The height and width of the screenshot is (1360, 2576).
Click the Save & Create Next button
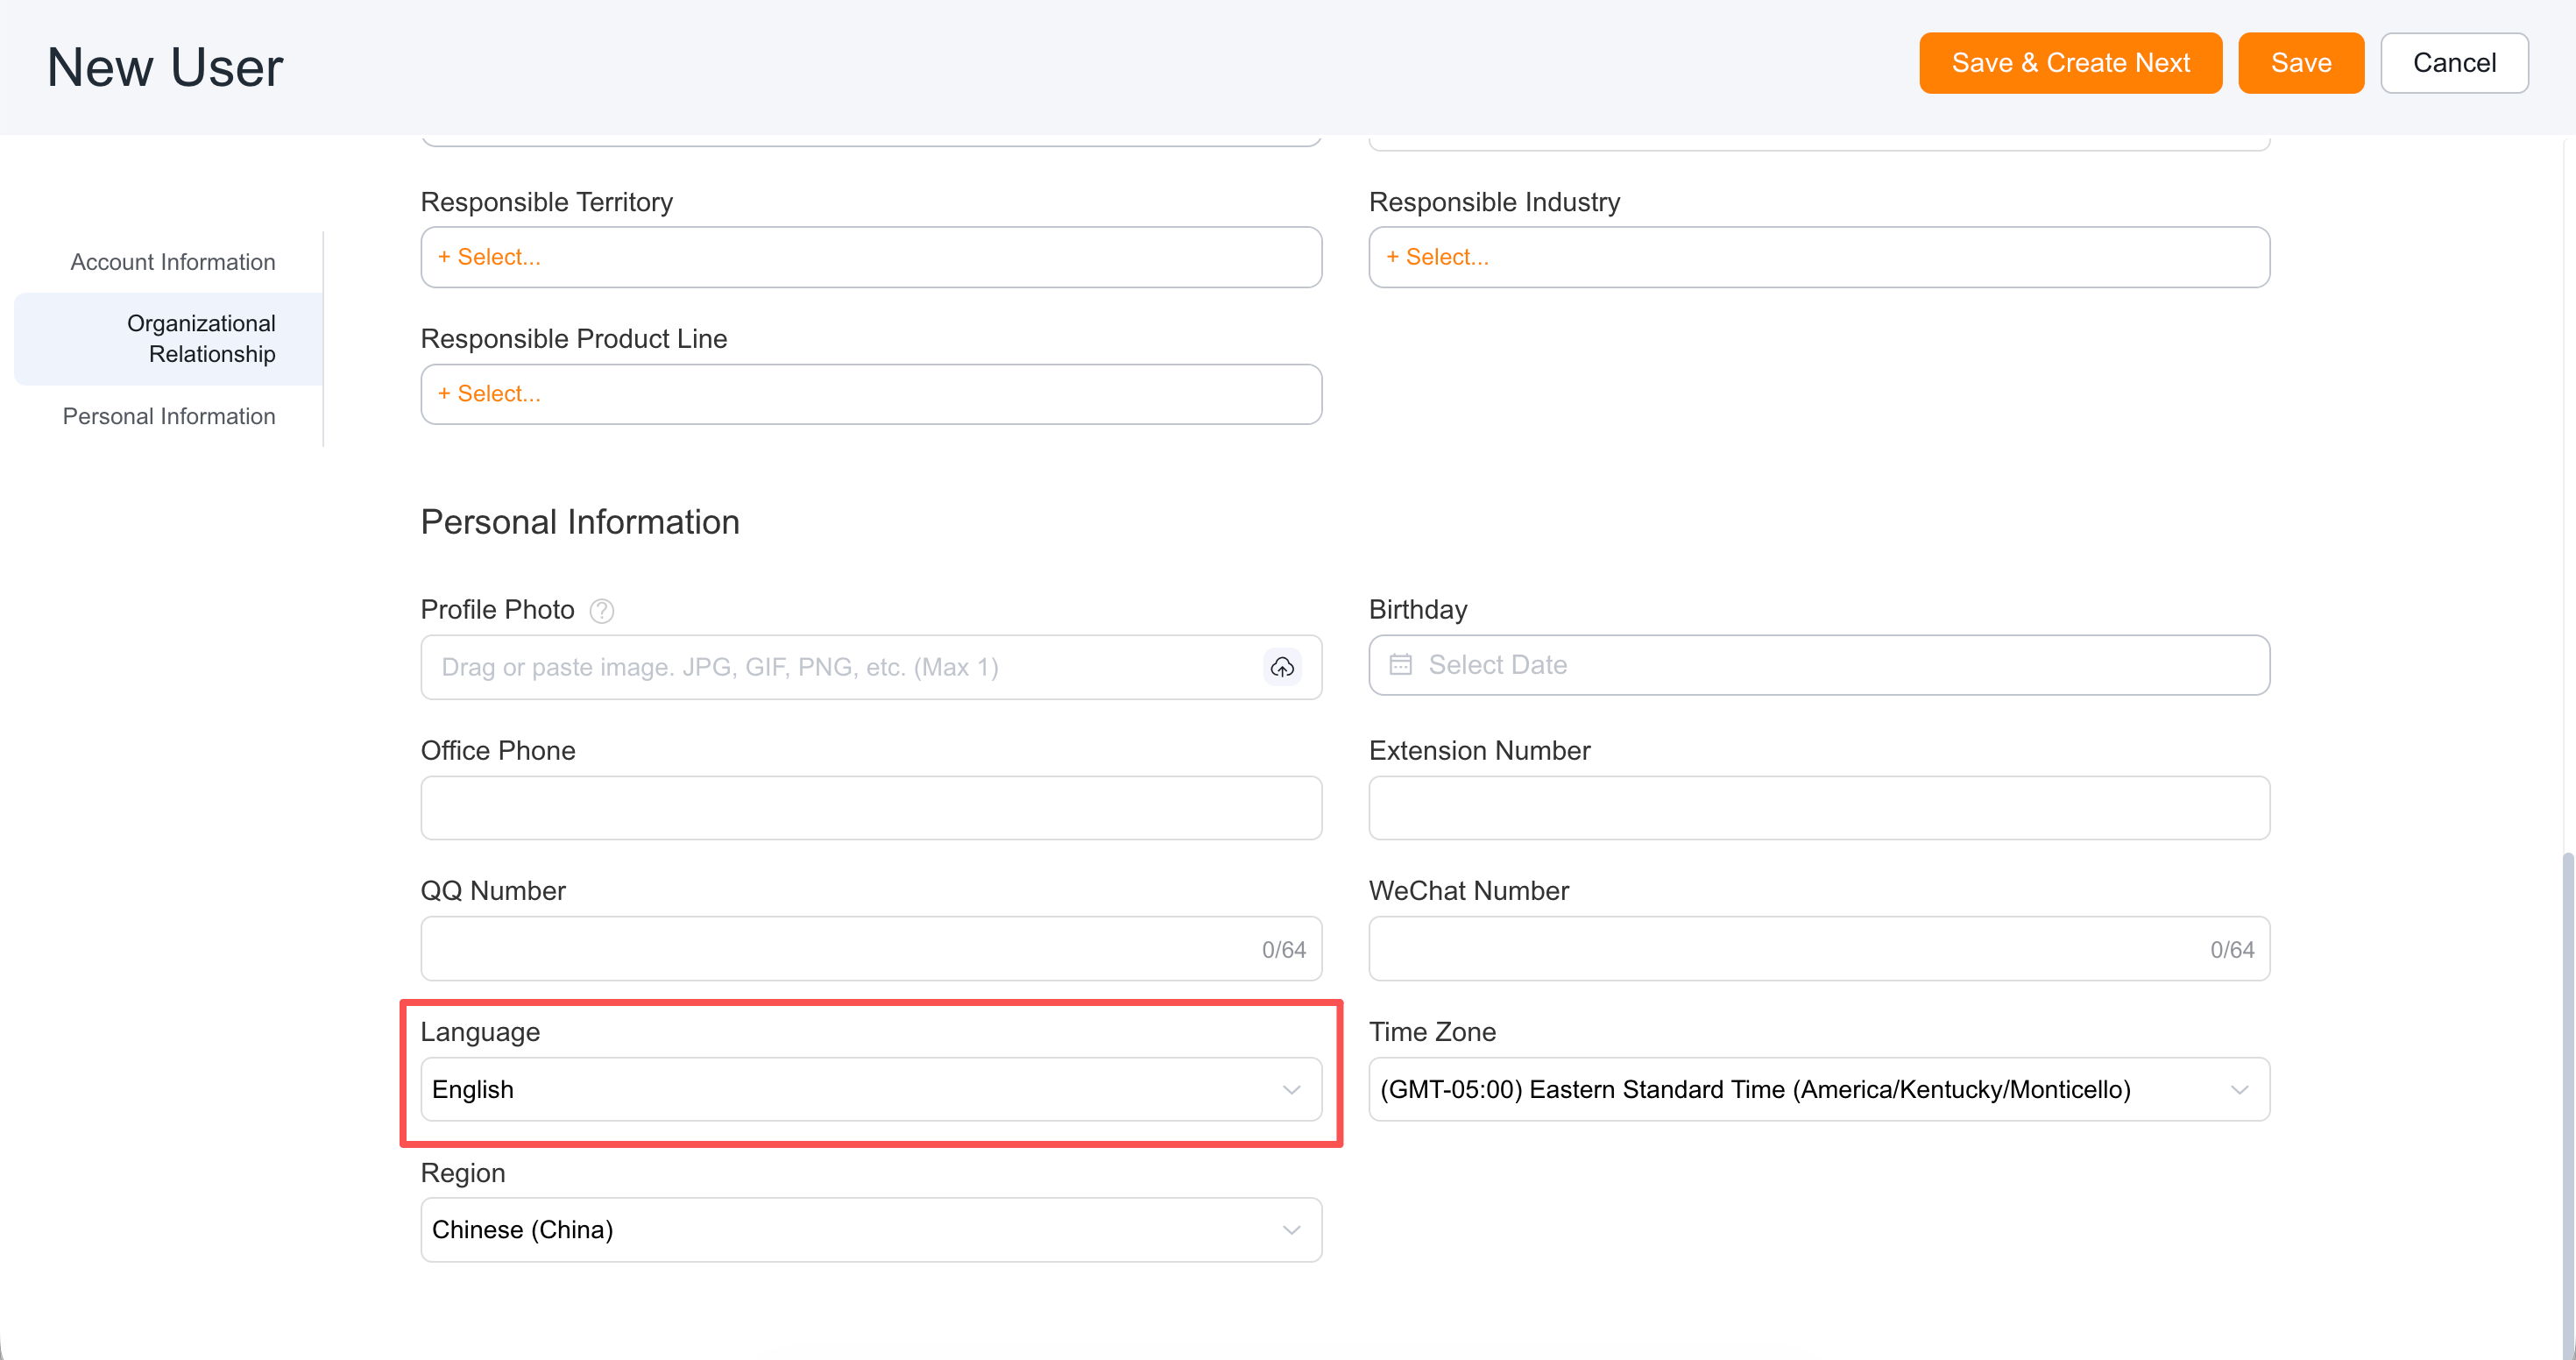click(x=2070, y=63)
